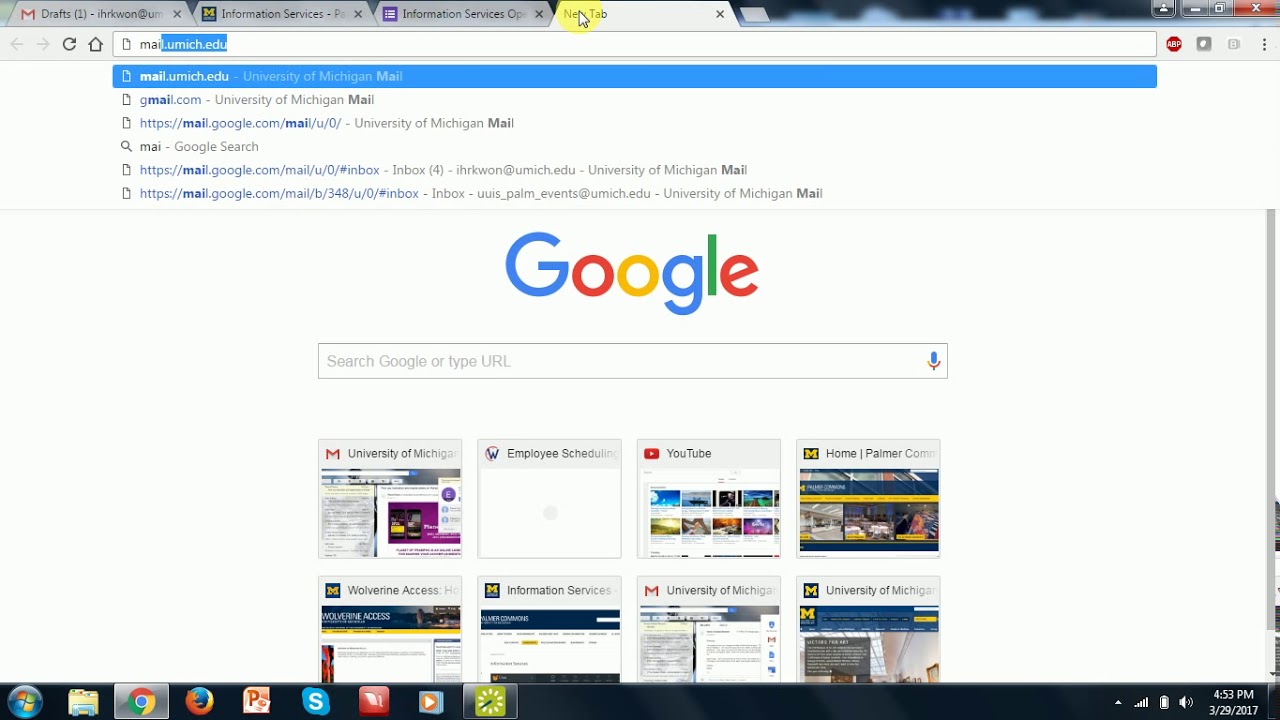This screenshot has height=720, width=1280.
Task: Open Windows Media Player from the taskbar
Action: pyautogui.click(x=431, y=702)
